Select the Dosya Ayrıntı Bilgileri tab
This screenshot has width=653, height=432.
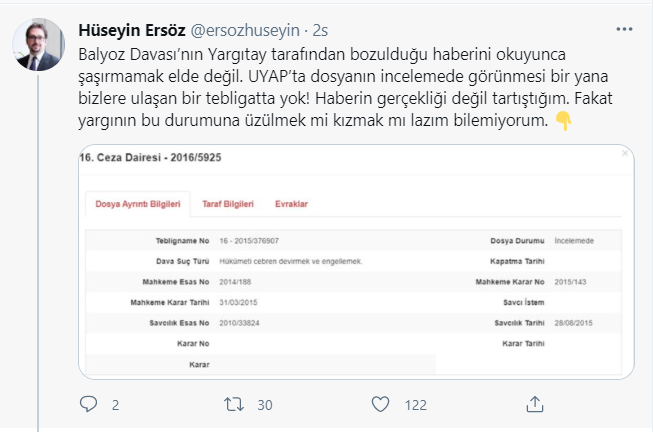[x=137, y=204]
